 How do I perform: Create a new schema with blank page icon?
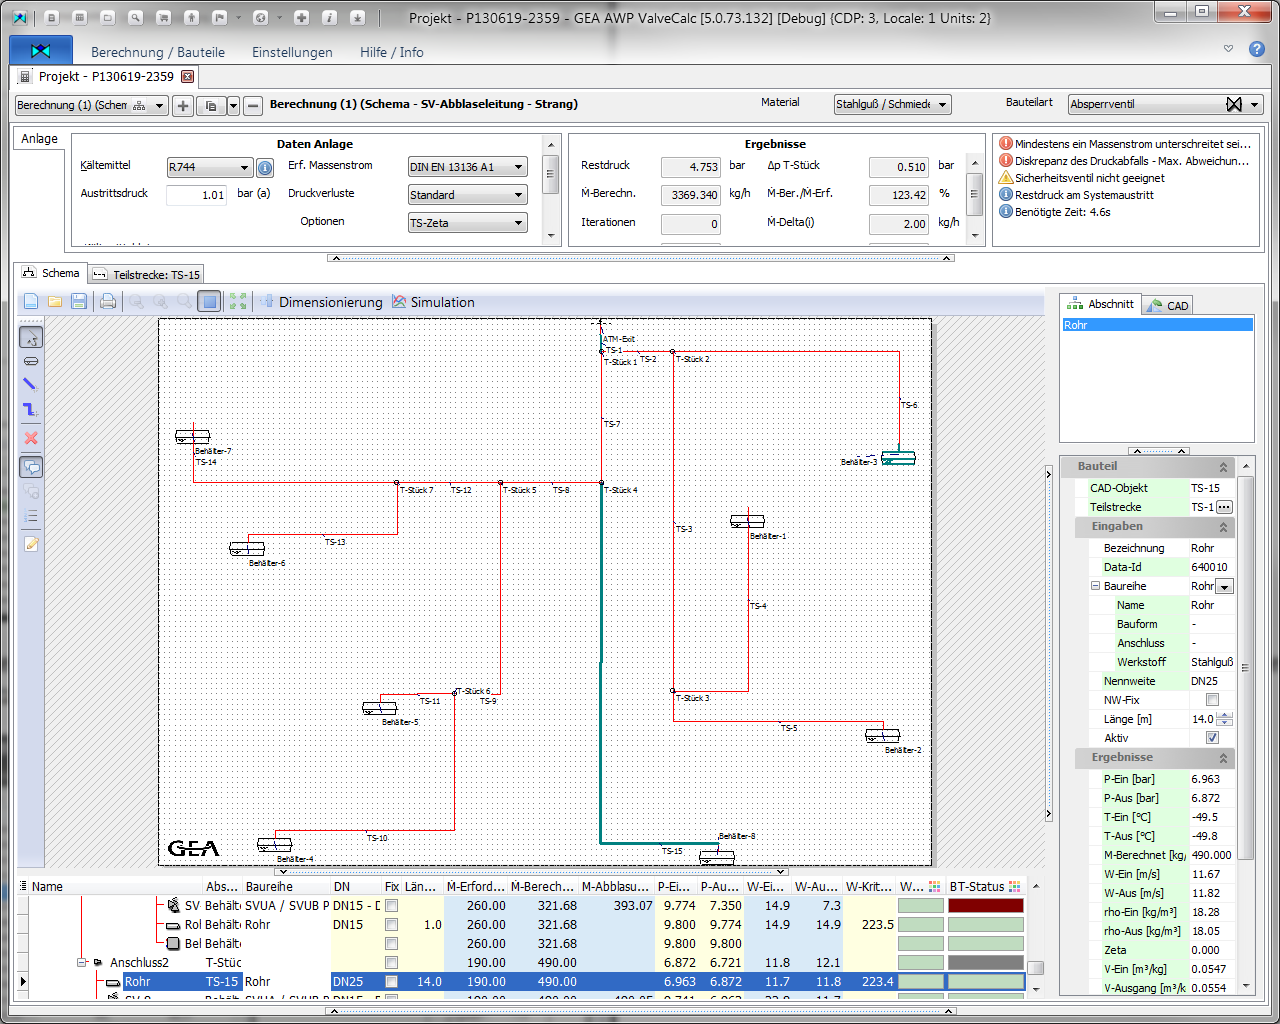pos(31,302)
